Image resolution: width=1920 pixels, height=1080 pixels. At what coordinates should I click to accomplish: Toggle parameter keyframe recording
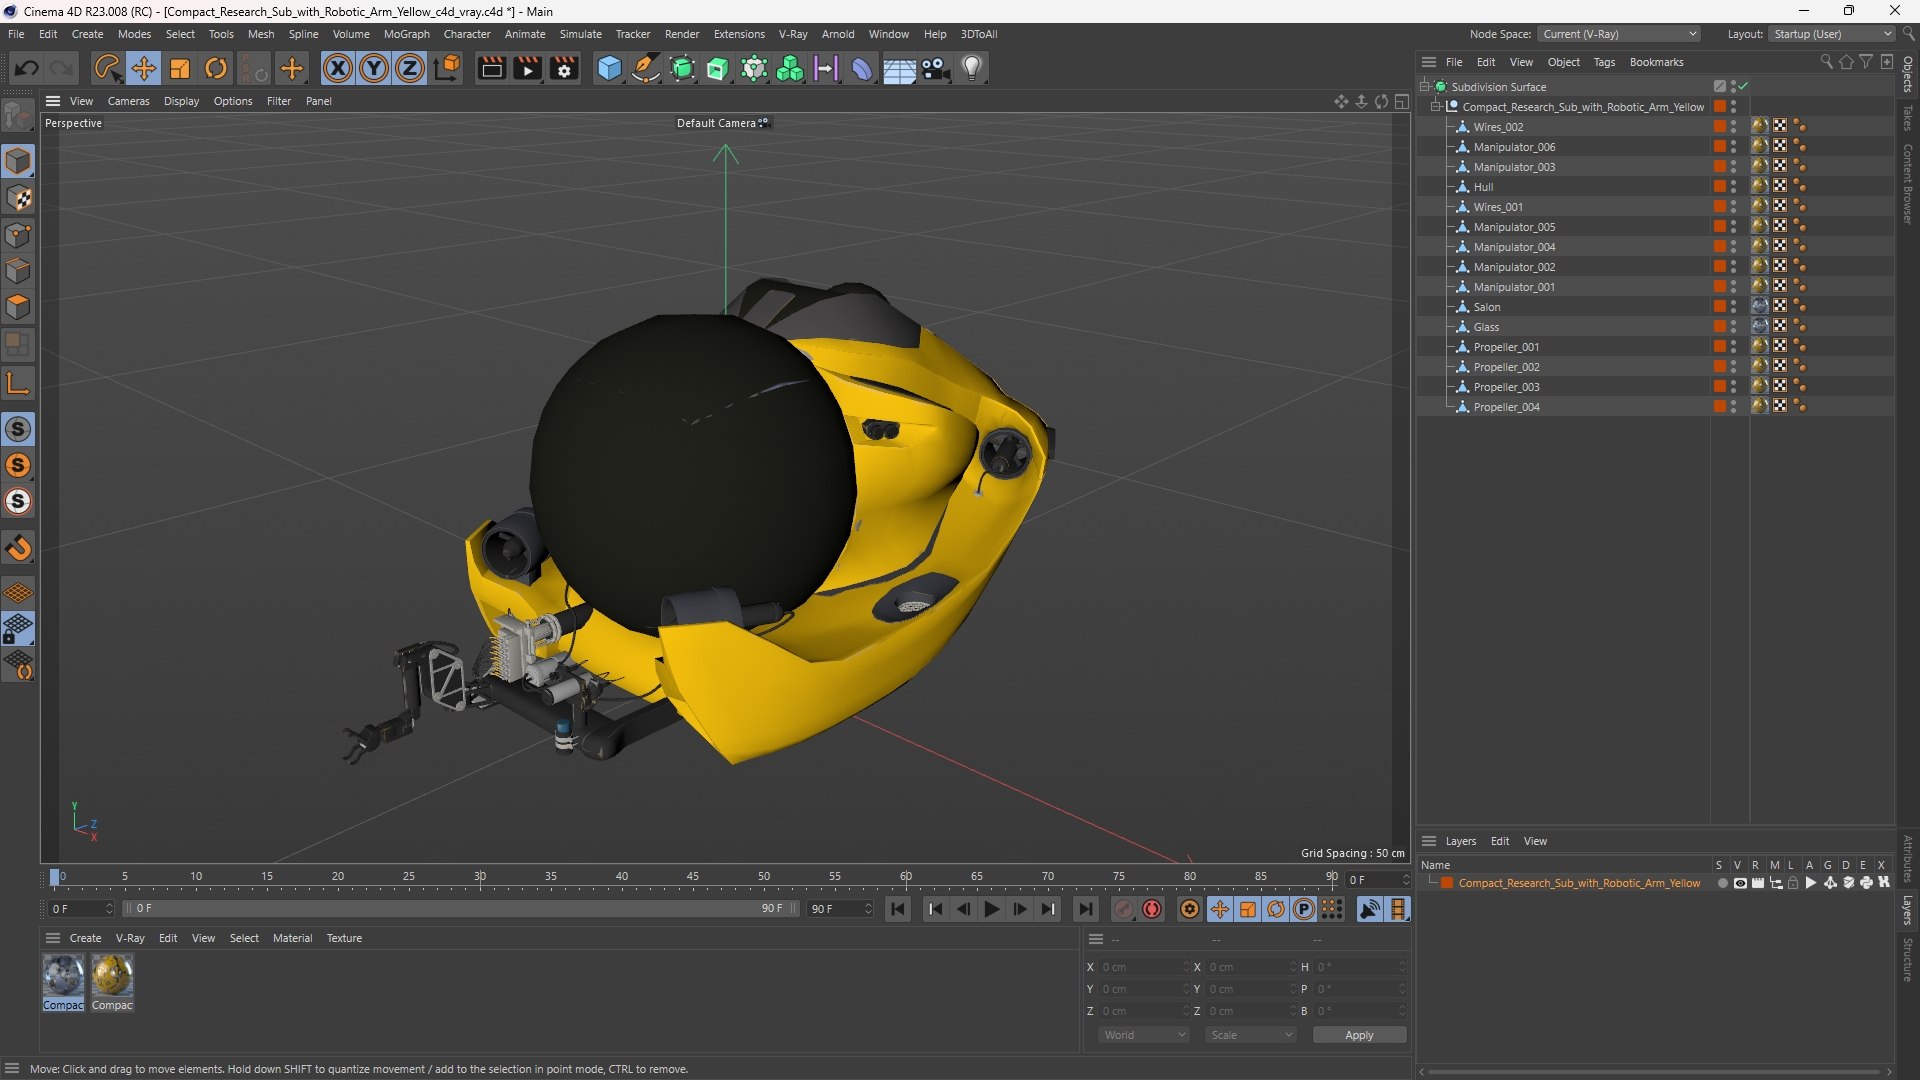pyautogui.click(x=1303, y=909)
